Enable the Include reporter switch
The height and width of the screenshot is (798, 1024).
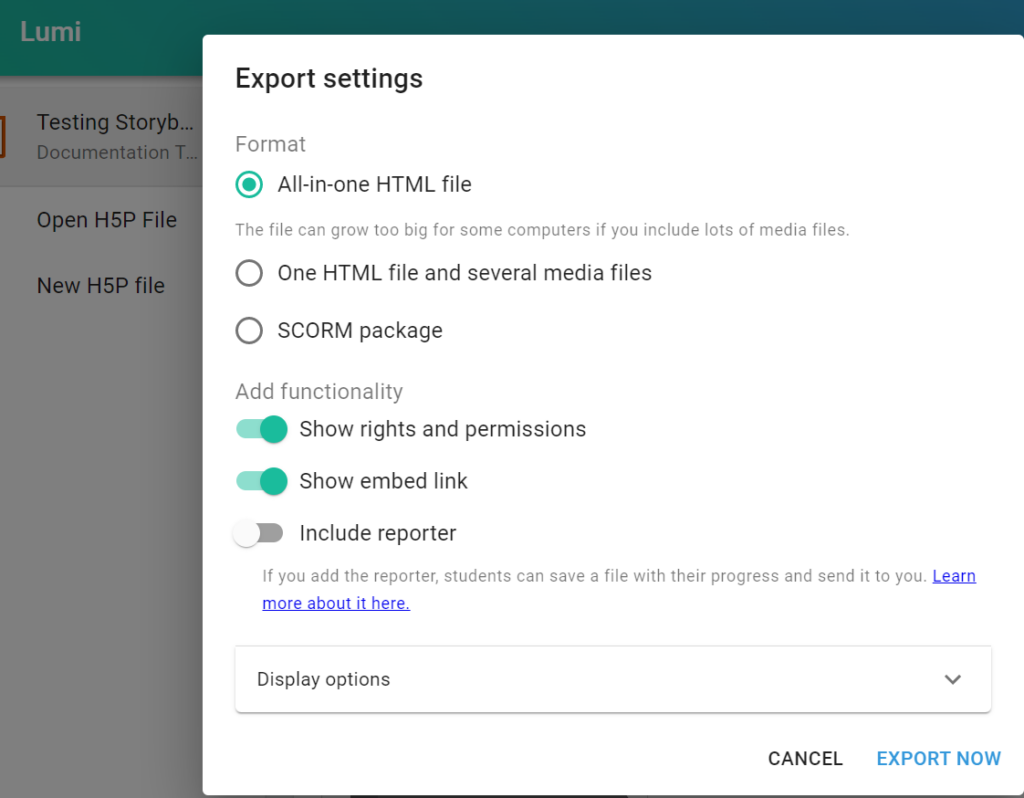258,534
